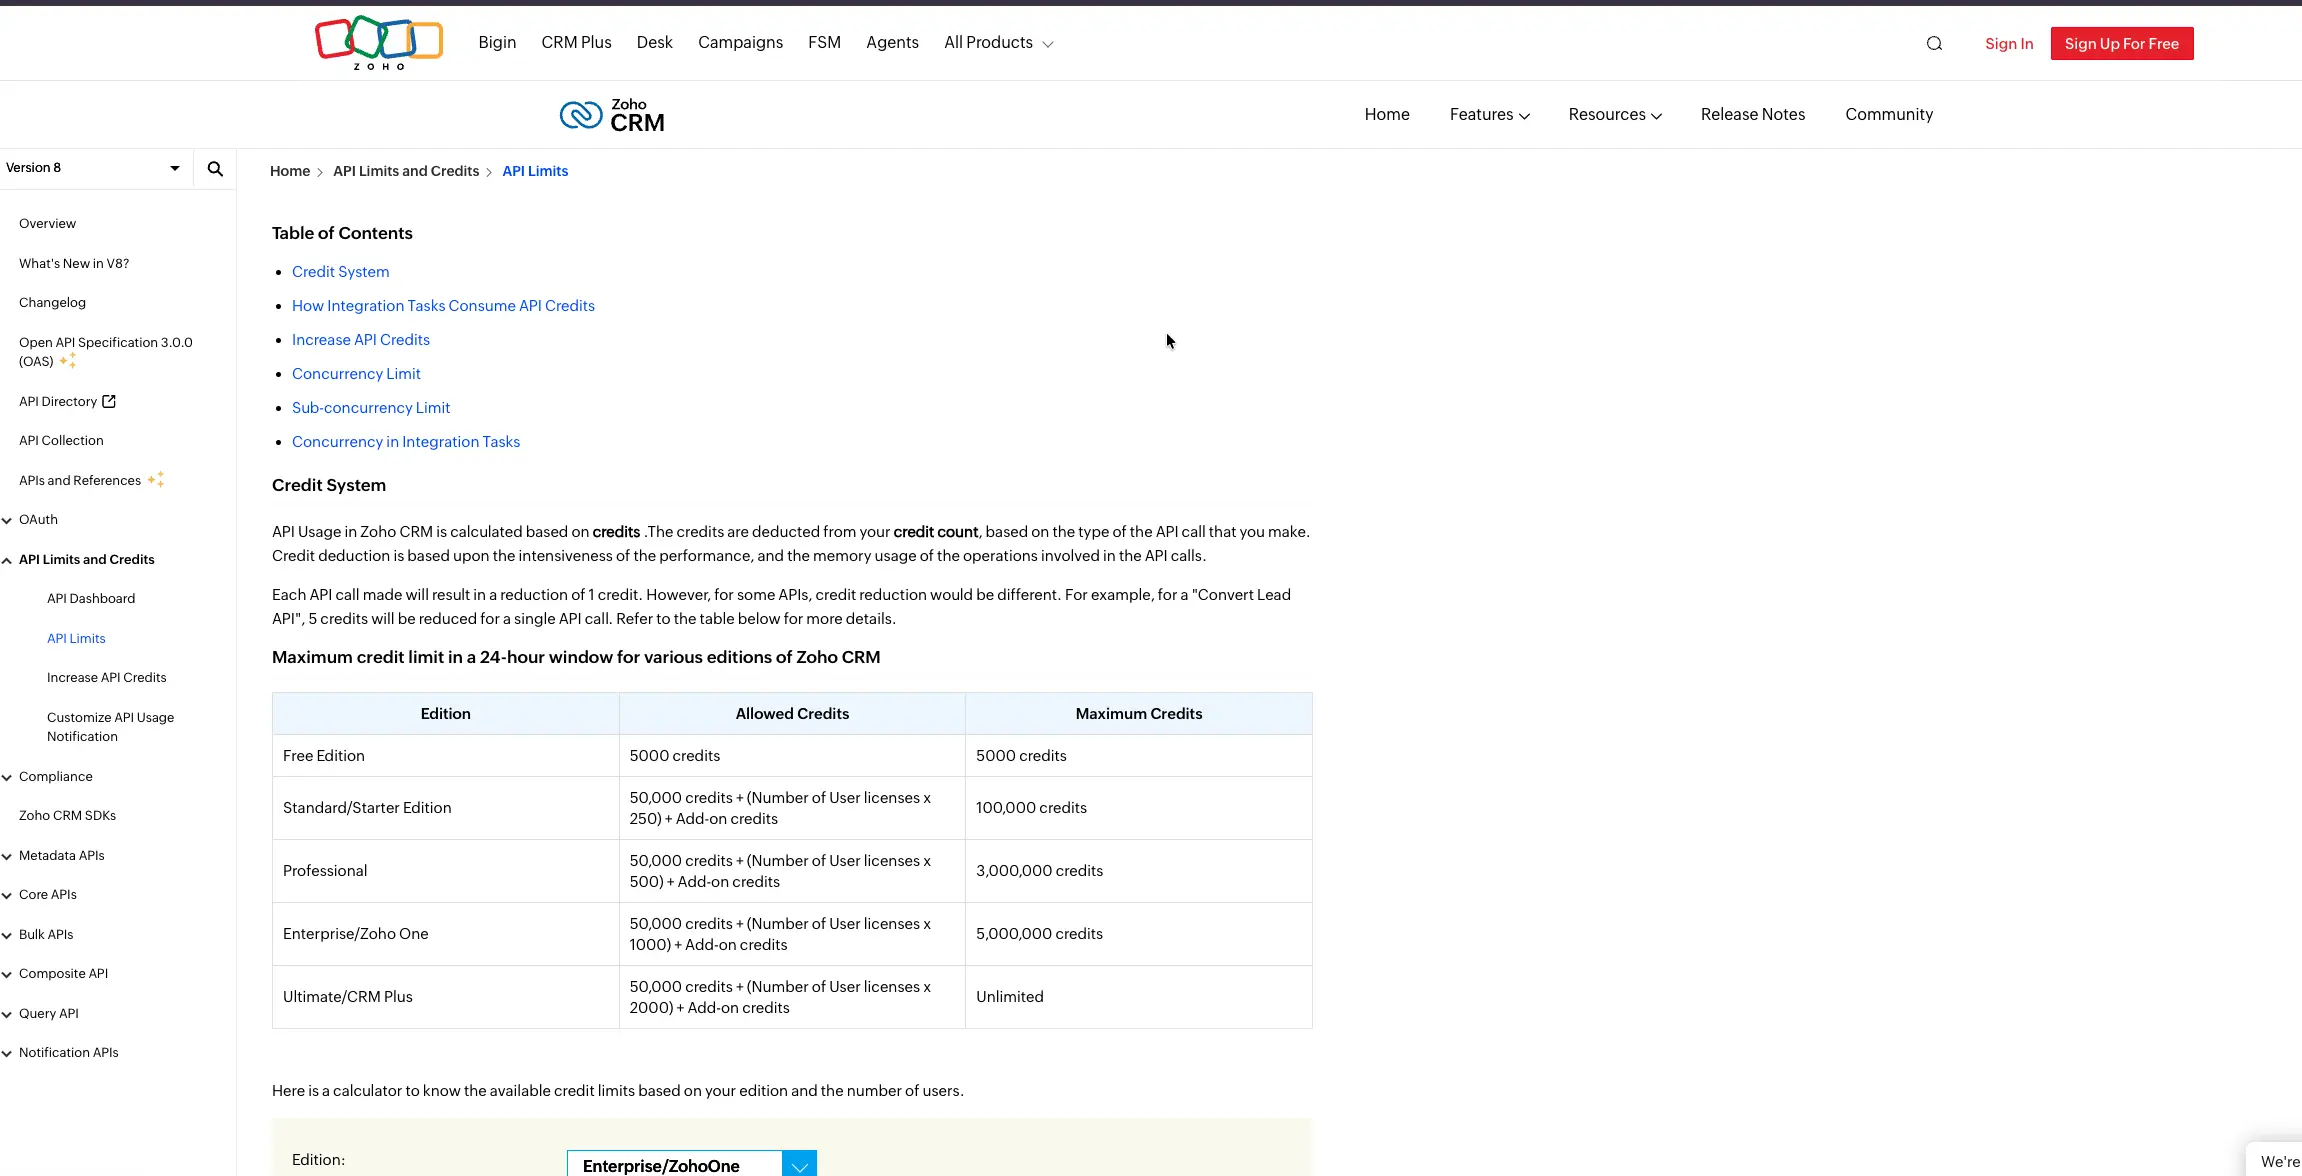Open API Dashboard sidebar item
2302x1176 pixels.
tap(91, 599)
